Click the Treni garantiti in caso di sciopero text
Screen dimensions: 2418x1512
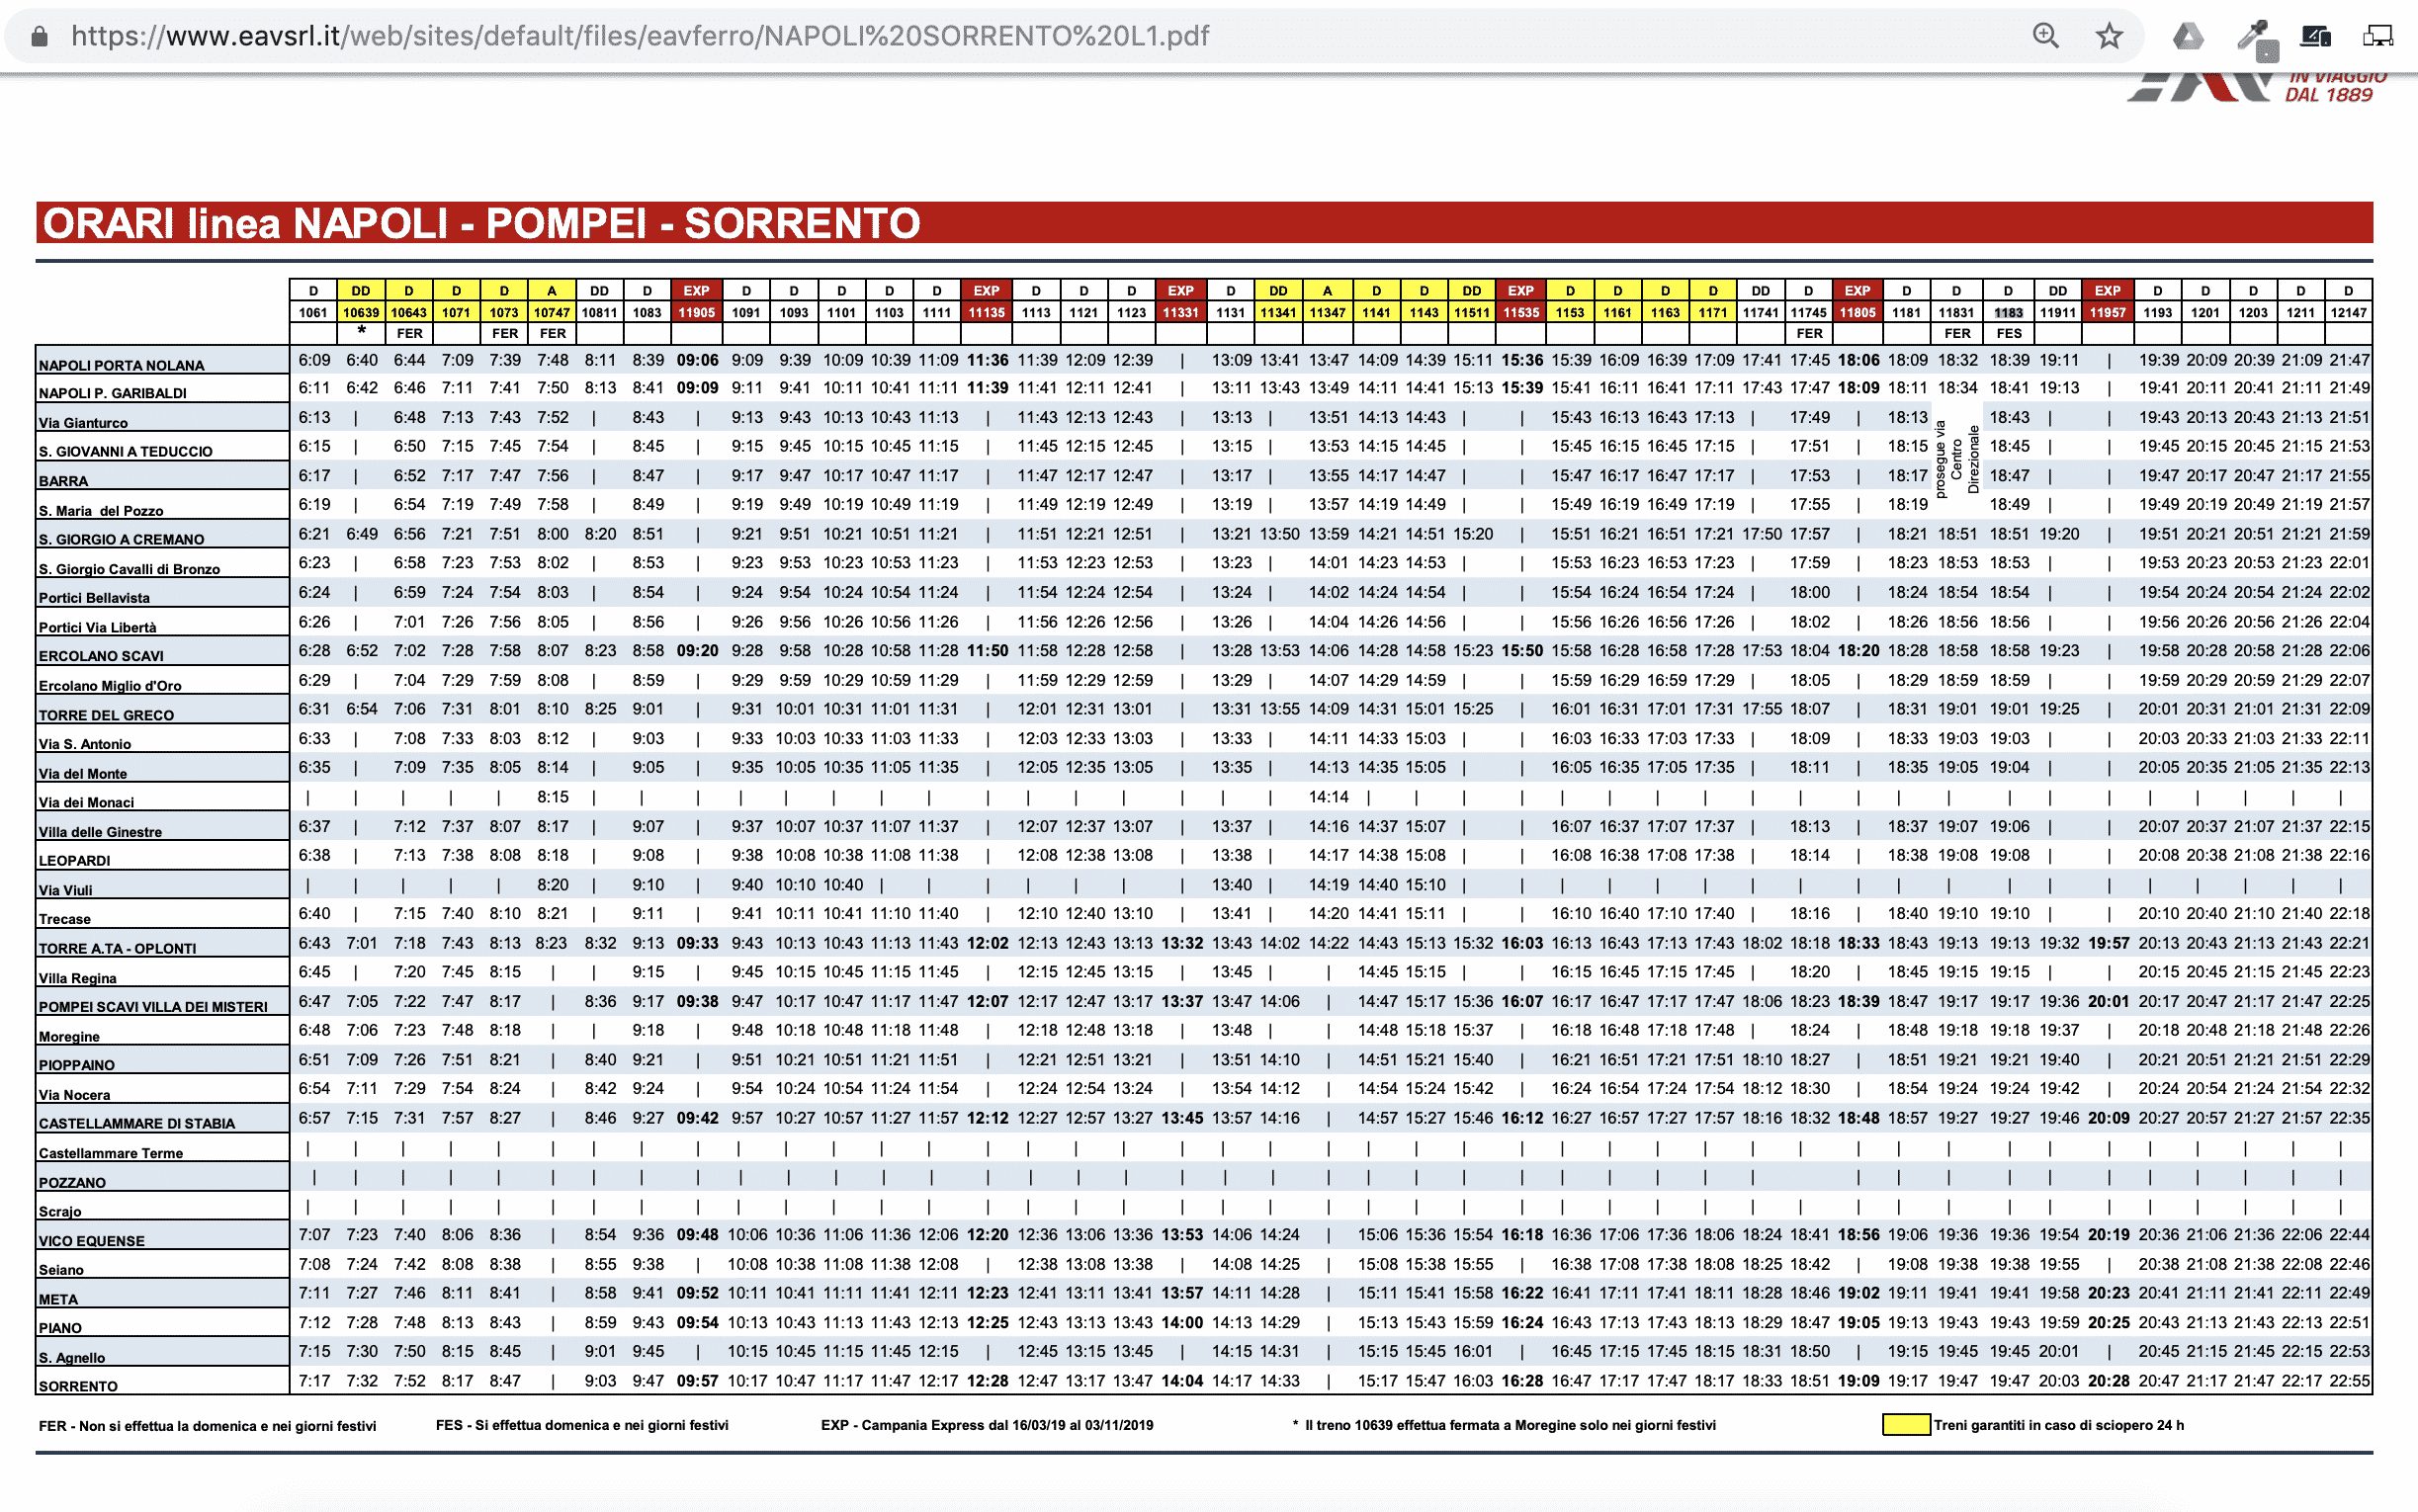(2059, 1425)
